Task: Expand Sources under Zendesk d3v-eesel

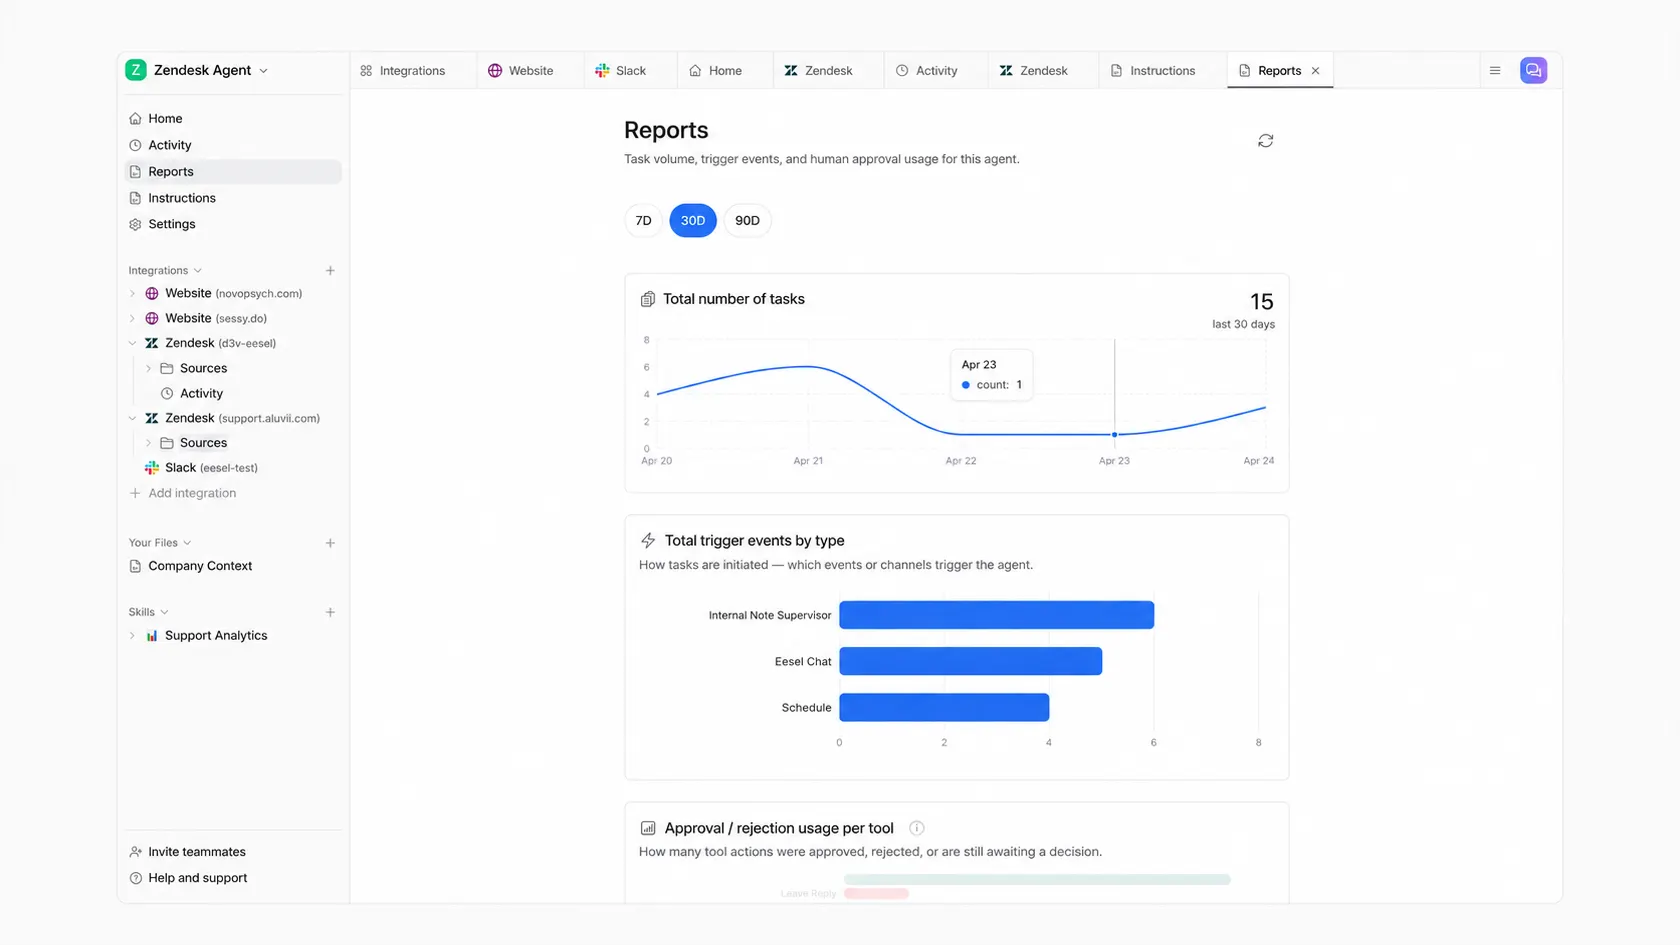Action: coord(149,369)
